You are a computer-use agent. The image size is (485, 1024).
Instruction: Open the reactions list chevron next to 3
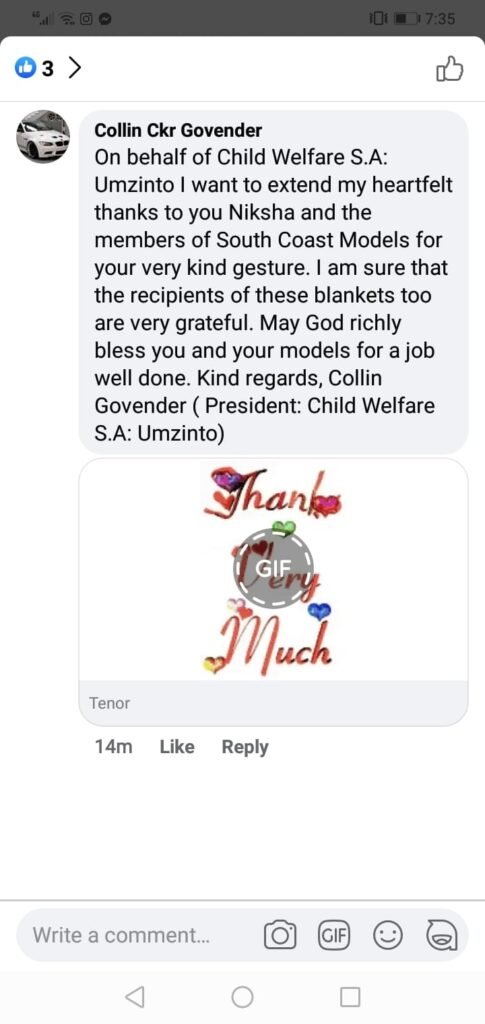click(x=75, y=67)
